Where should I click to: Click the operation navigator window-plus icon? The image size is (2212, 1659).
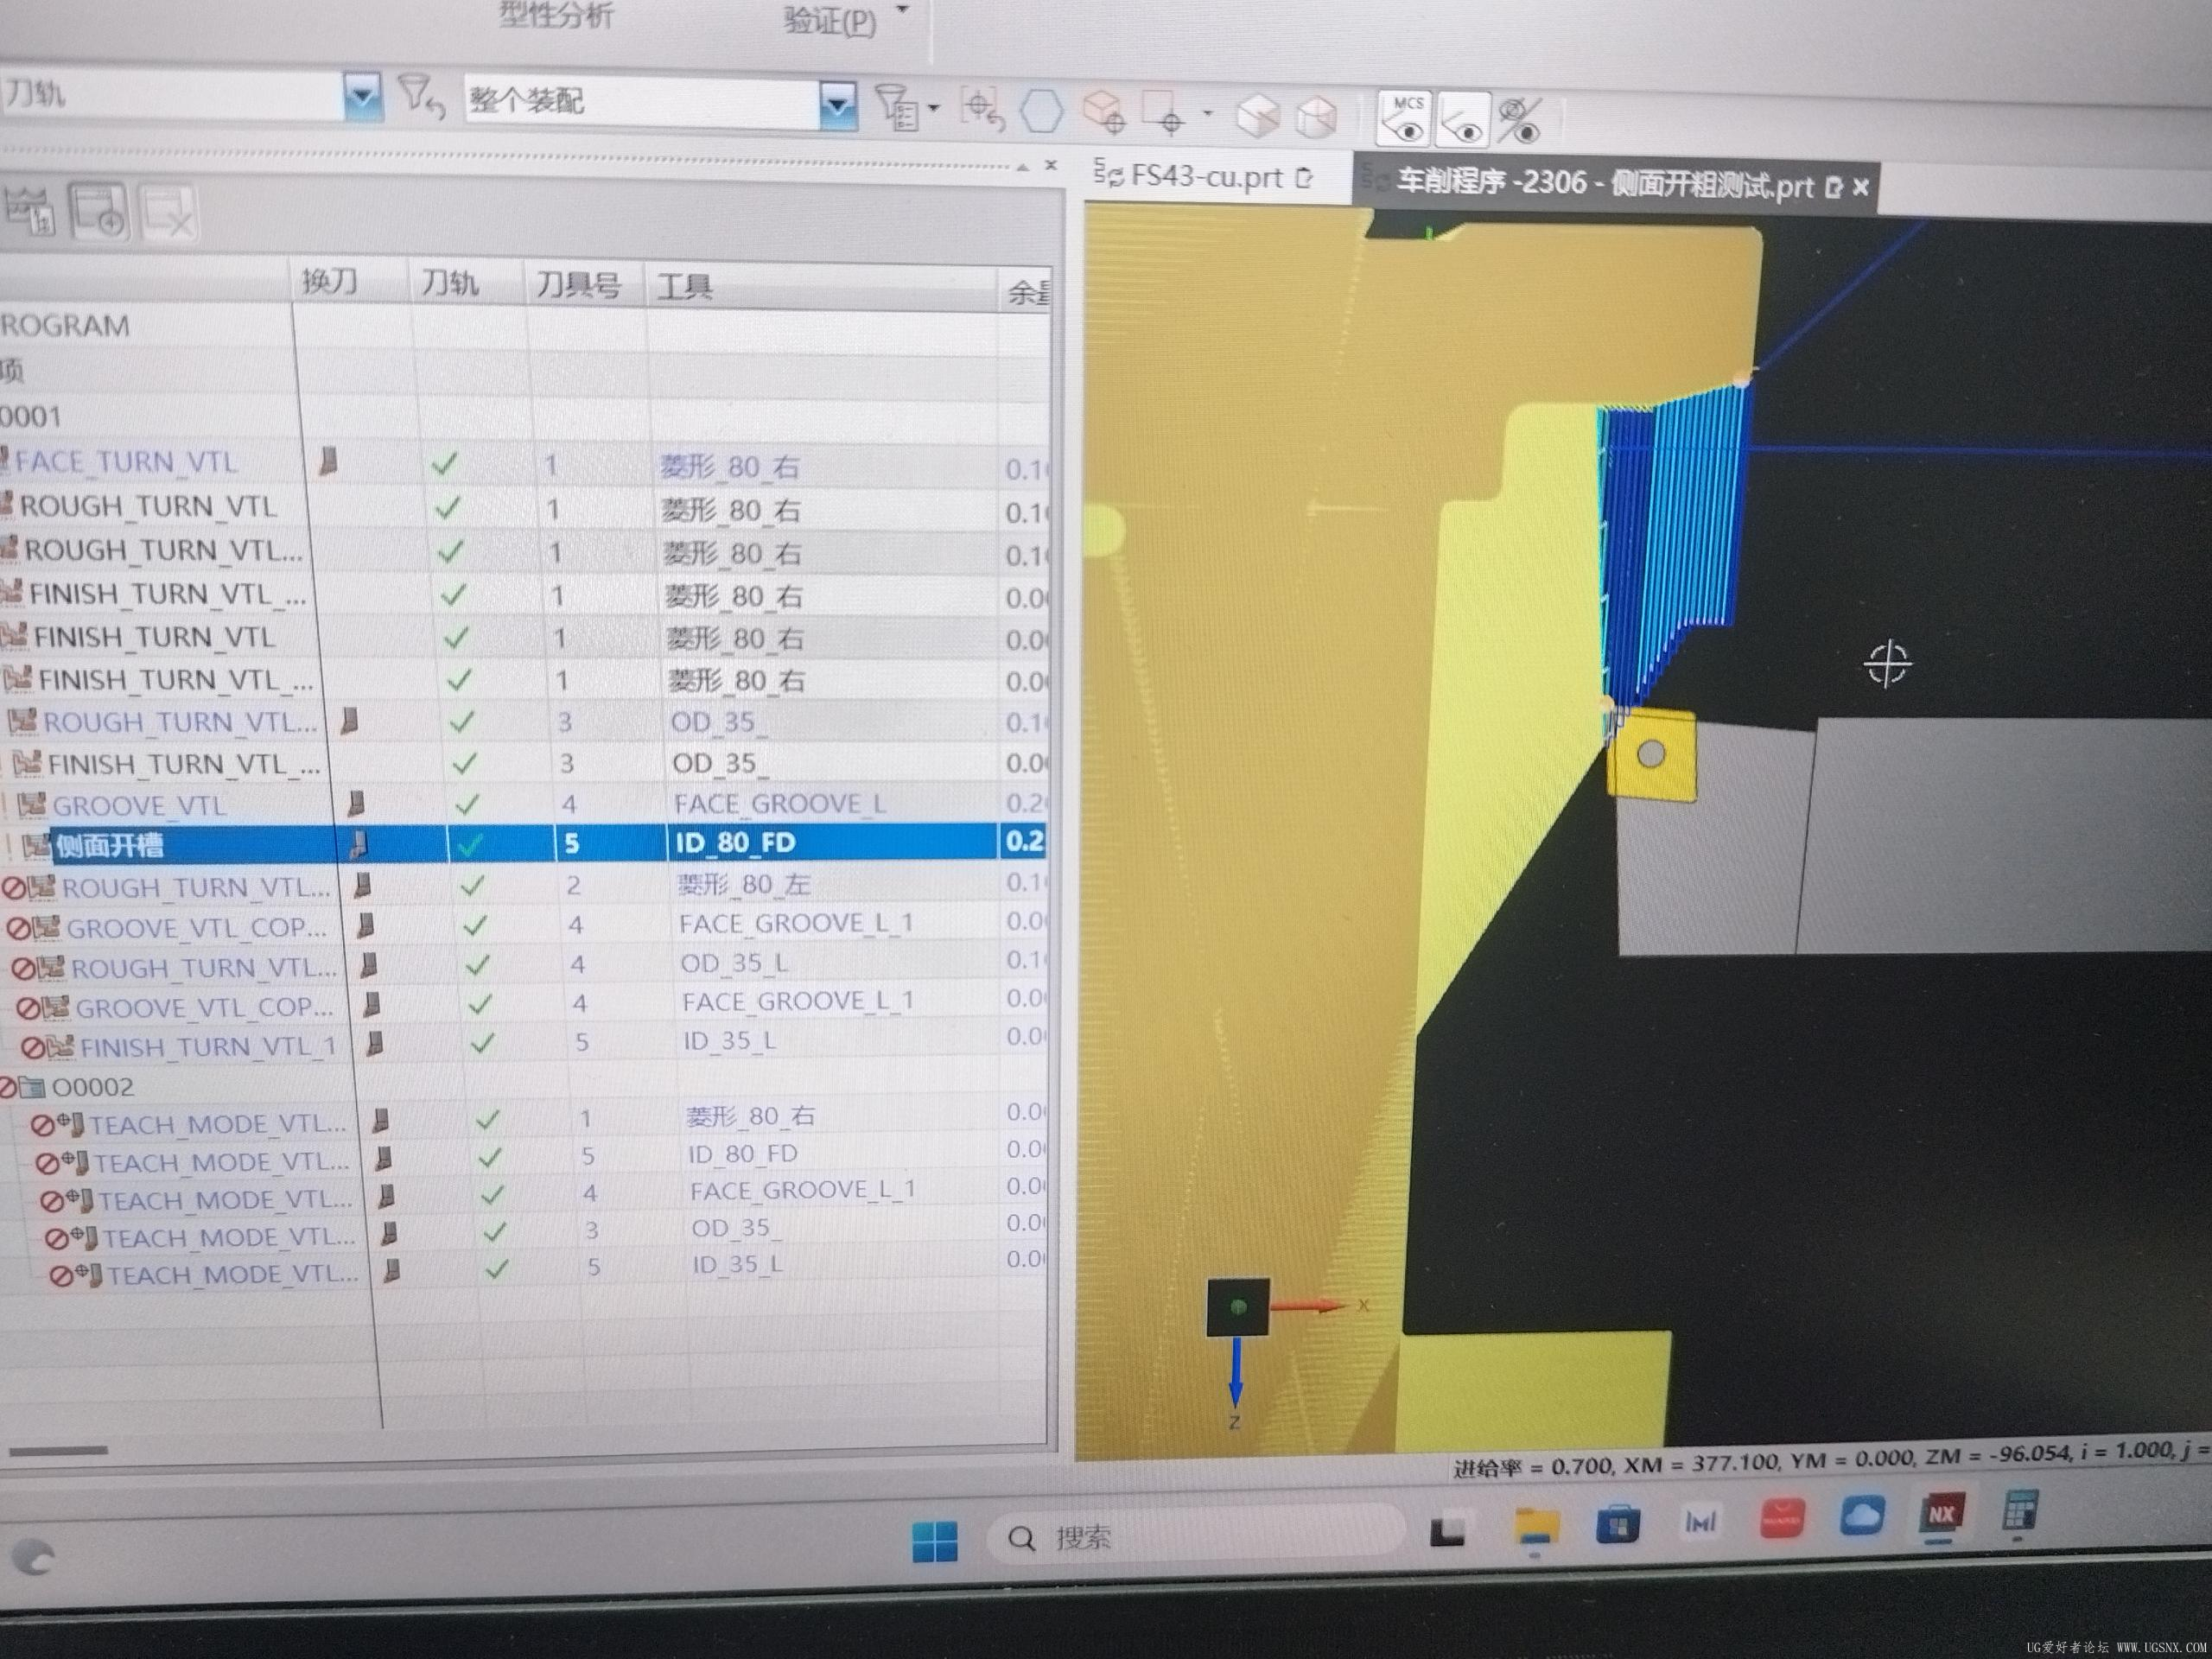click(x=98, y=211)
